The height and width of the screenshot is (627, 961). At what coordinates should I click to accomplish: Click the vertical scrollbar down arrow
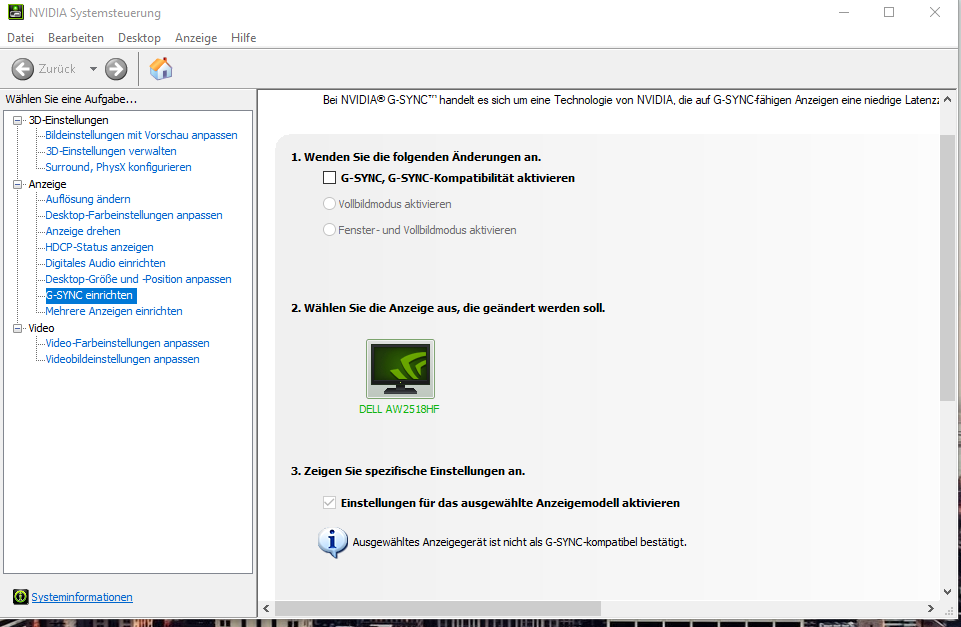(x=947, y=590)
